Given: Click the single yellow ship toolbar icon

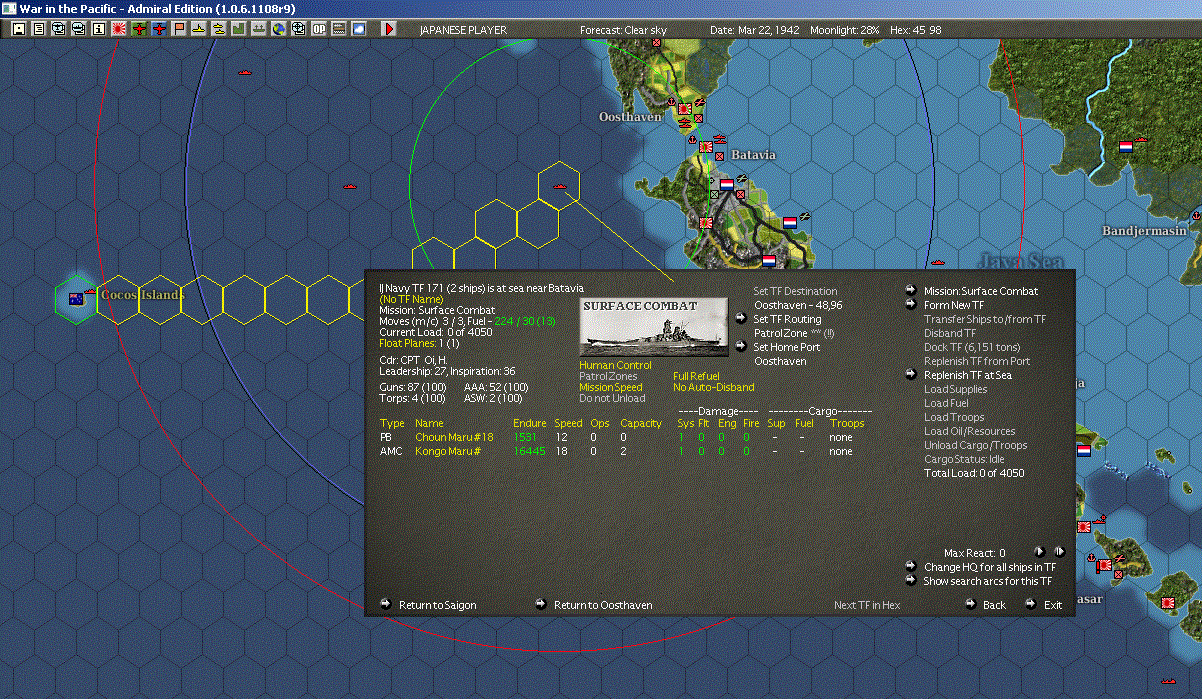Looking at the screenshot, I should (x=200, y=29).
